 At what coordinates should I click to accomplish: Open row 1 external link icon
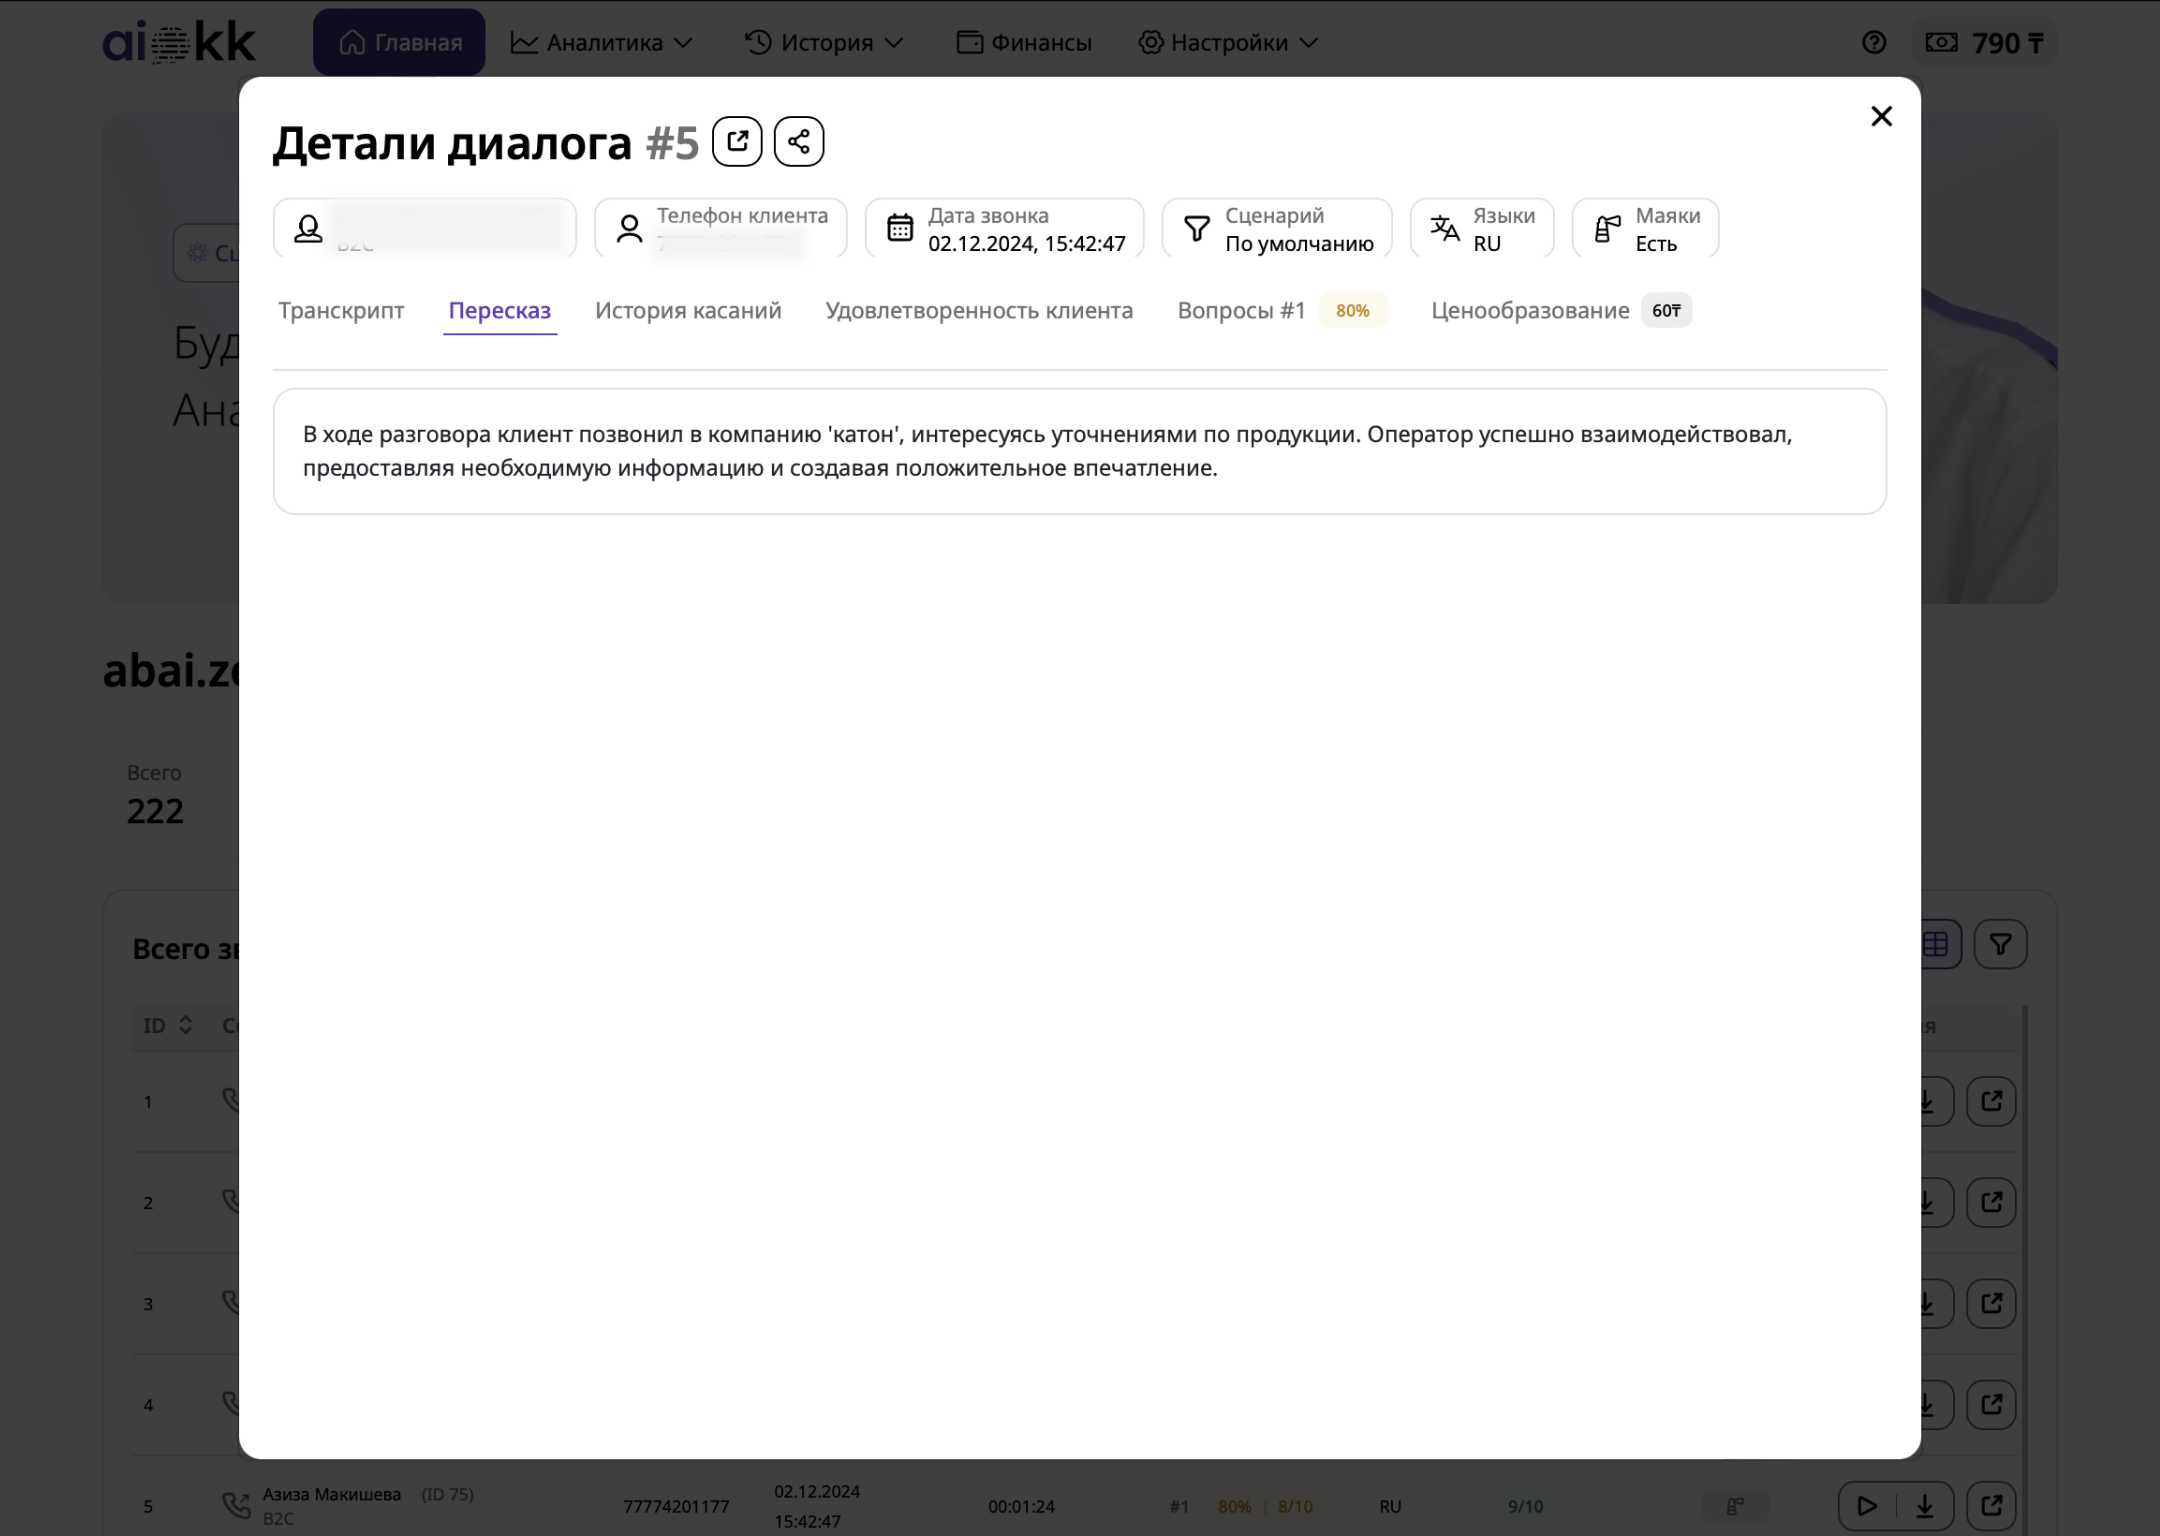click(x=1991, y=1101)
